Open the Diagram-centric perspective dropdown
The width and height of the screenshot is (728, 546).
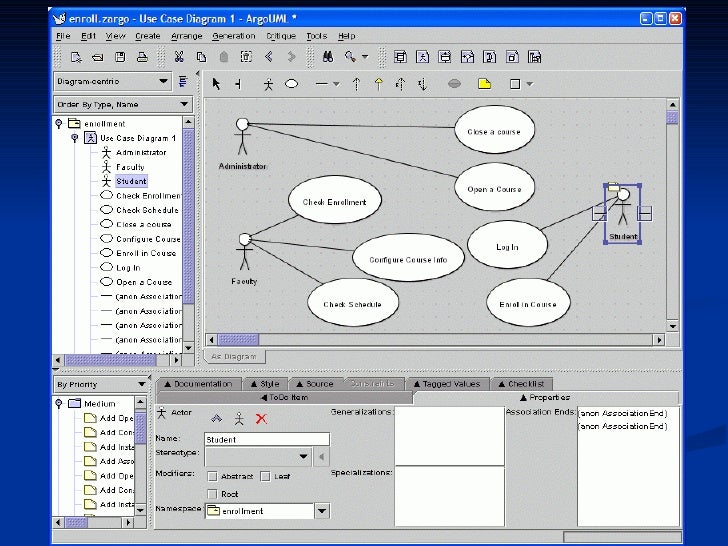[163, 82]
